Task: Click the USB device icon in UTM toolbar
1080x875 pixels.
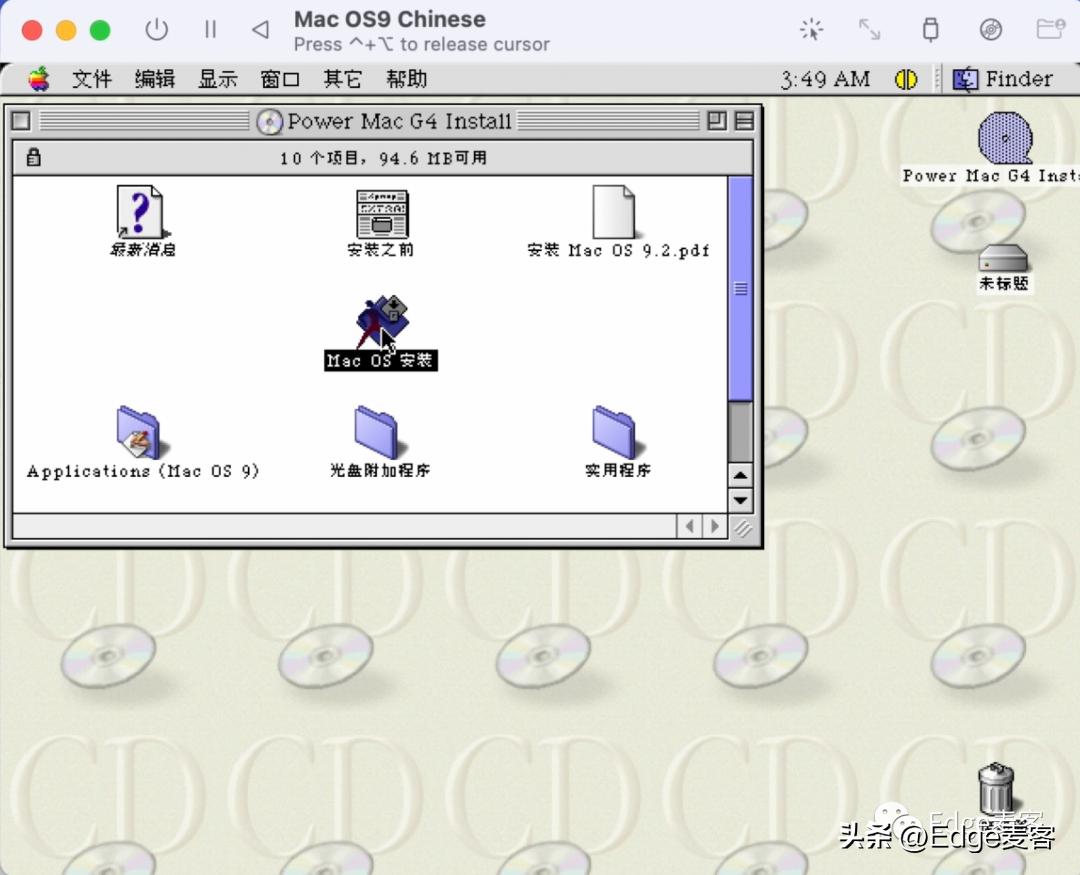Action: click(x=930, y=29)
